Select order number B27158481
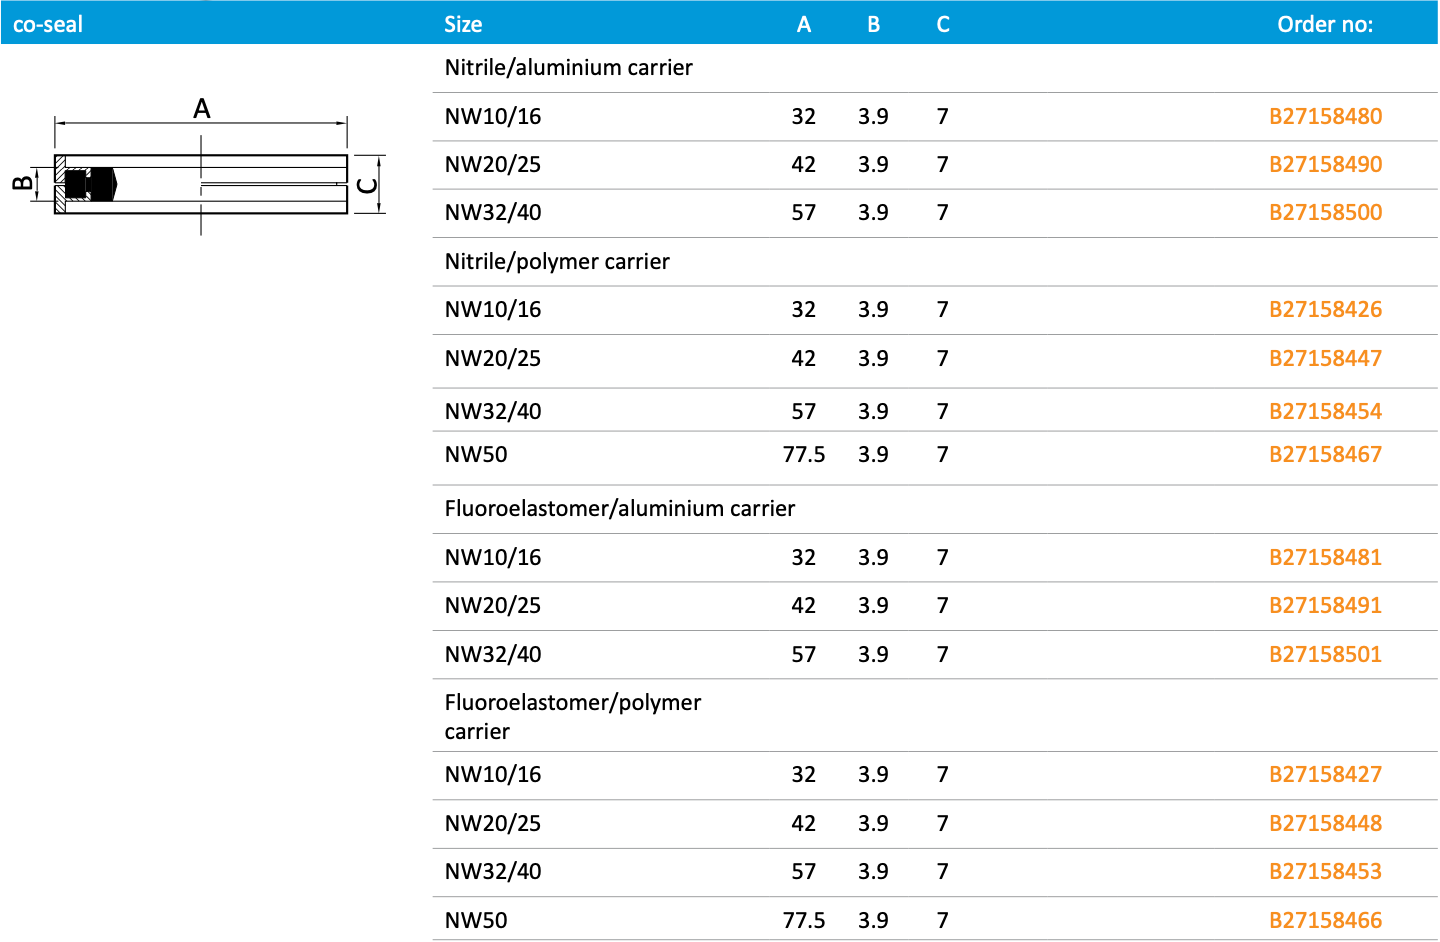1440x942 pixels. click(x=1325, y=557)
